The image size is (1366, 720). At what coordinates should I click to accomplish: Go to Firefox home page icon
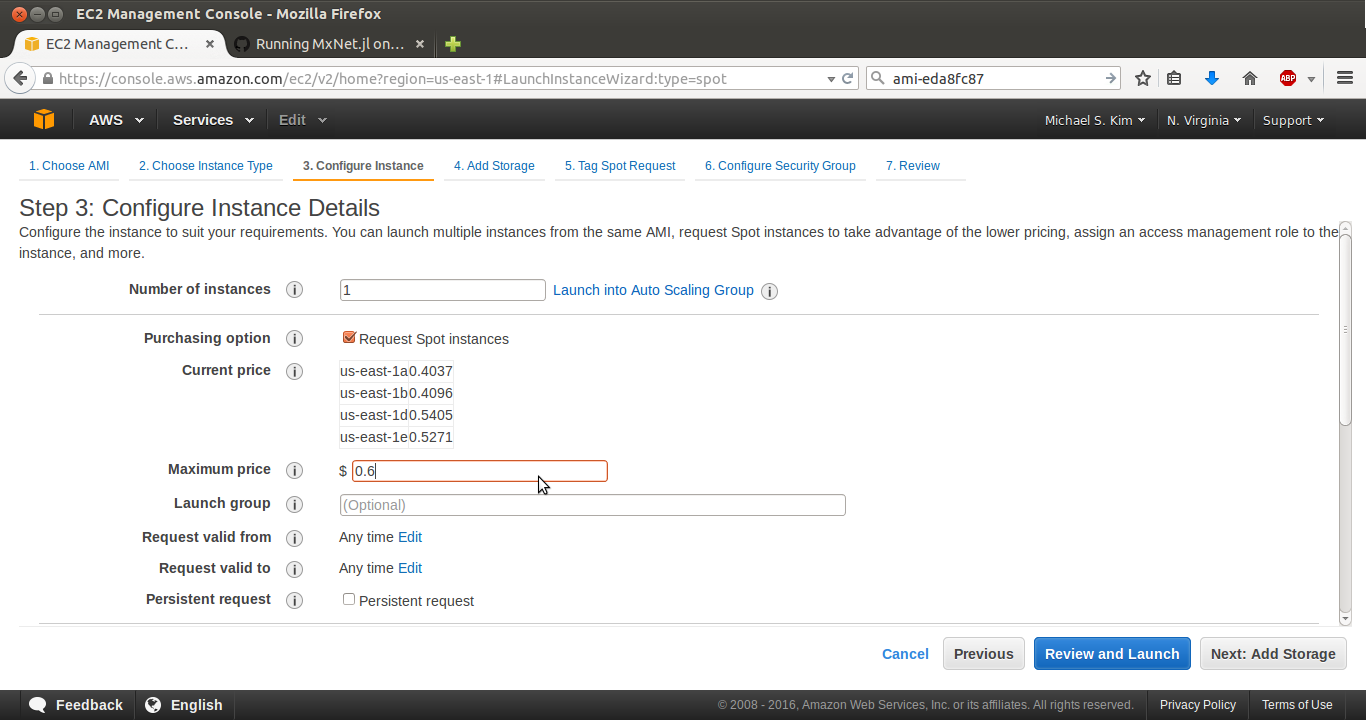pyautogui.click(x=1250, y=78)
